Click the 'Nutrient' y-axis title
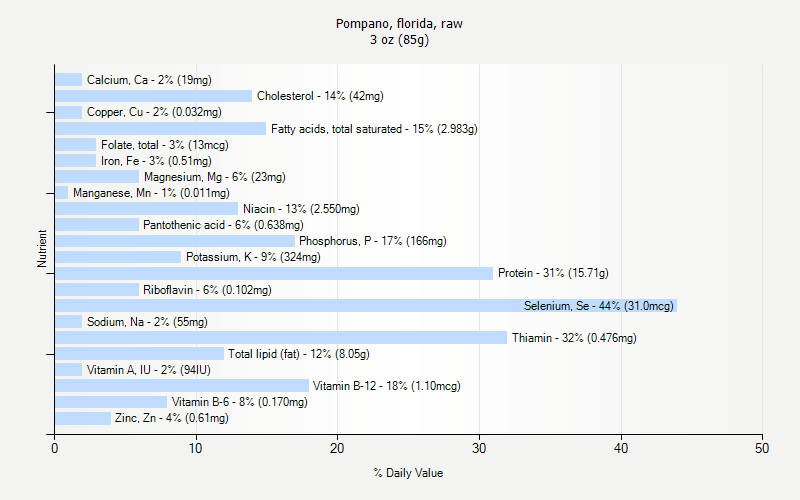 coord(42,248)
